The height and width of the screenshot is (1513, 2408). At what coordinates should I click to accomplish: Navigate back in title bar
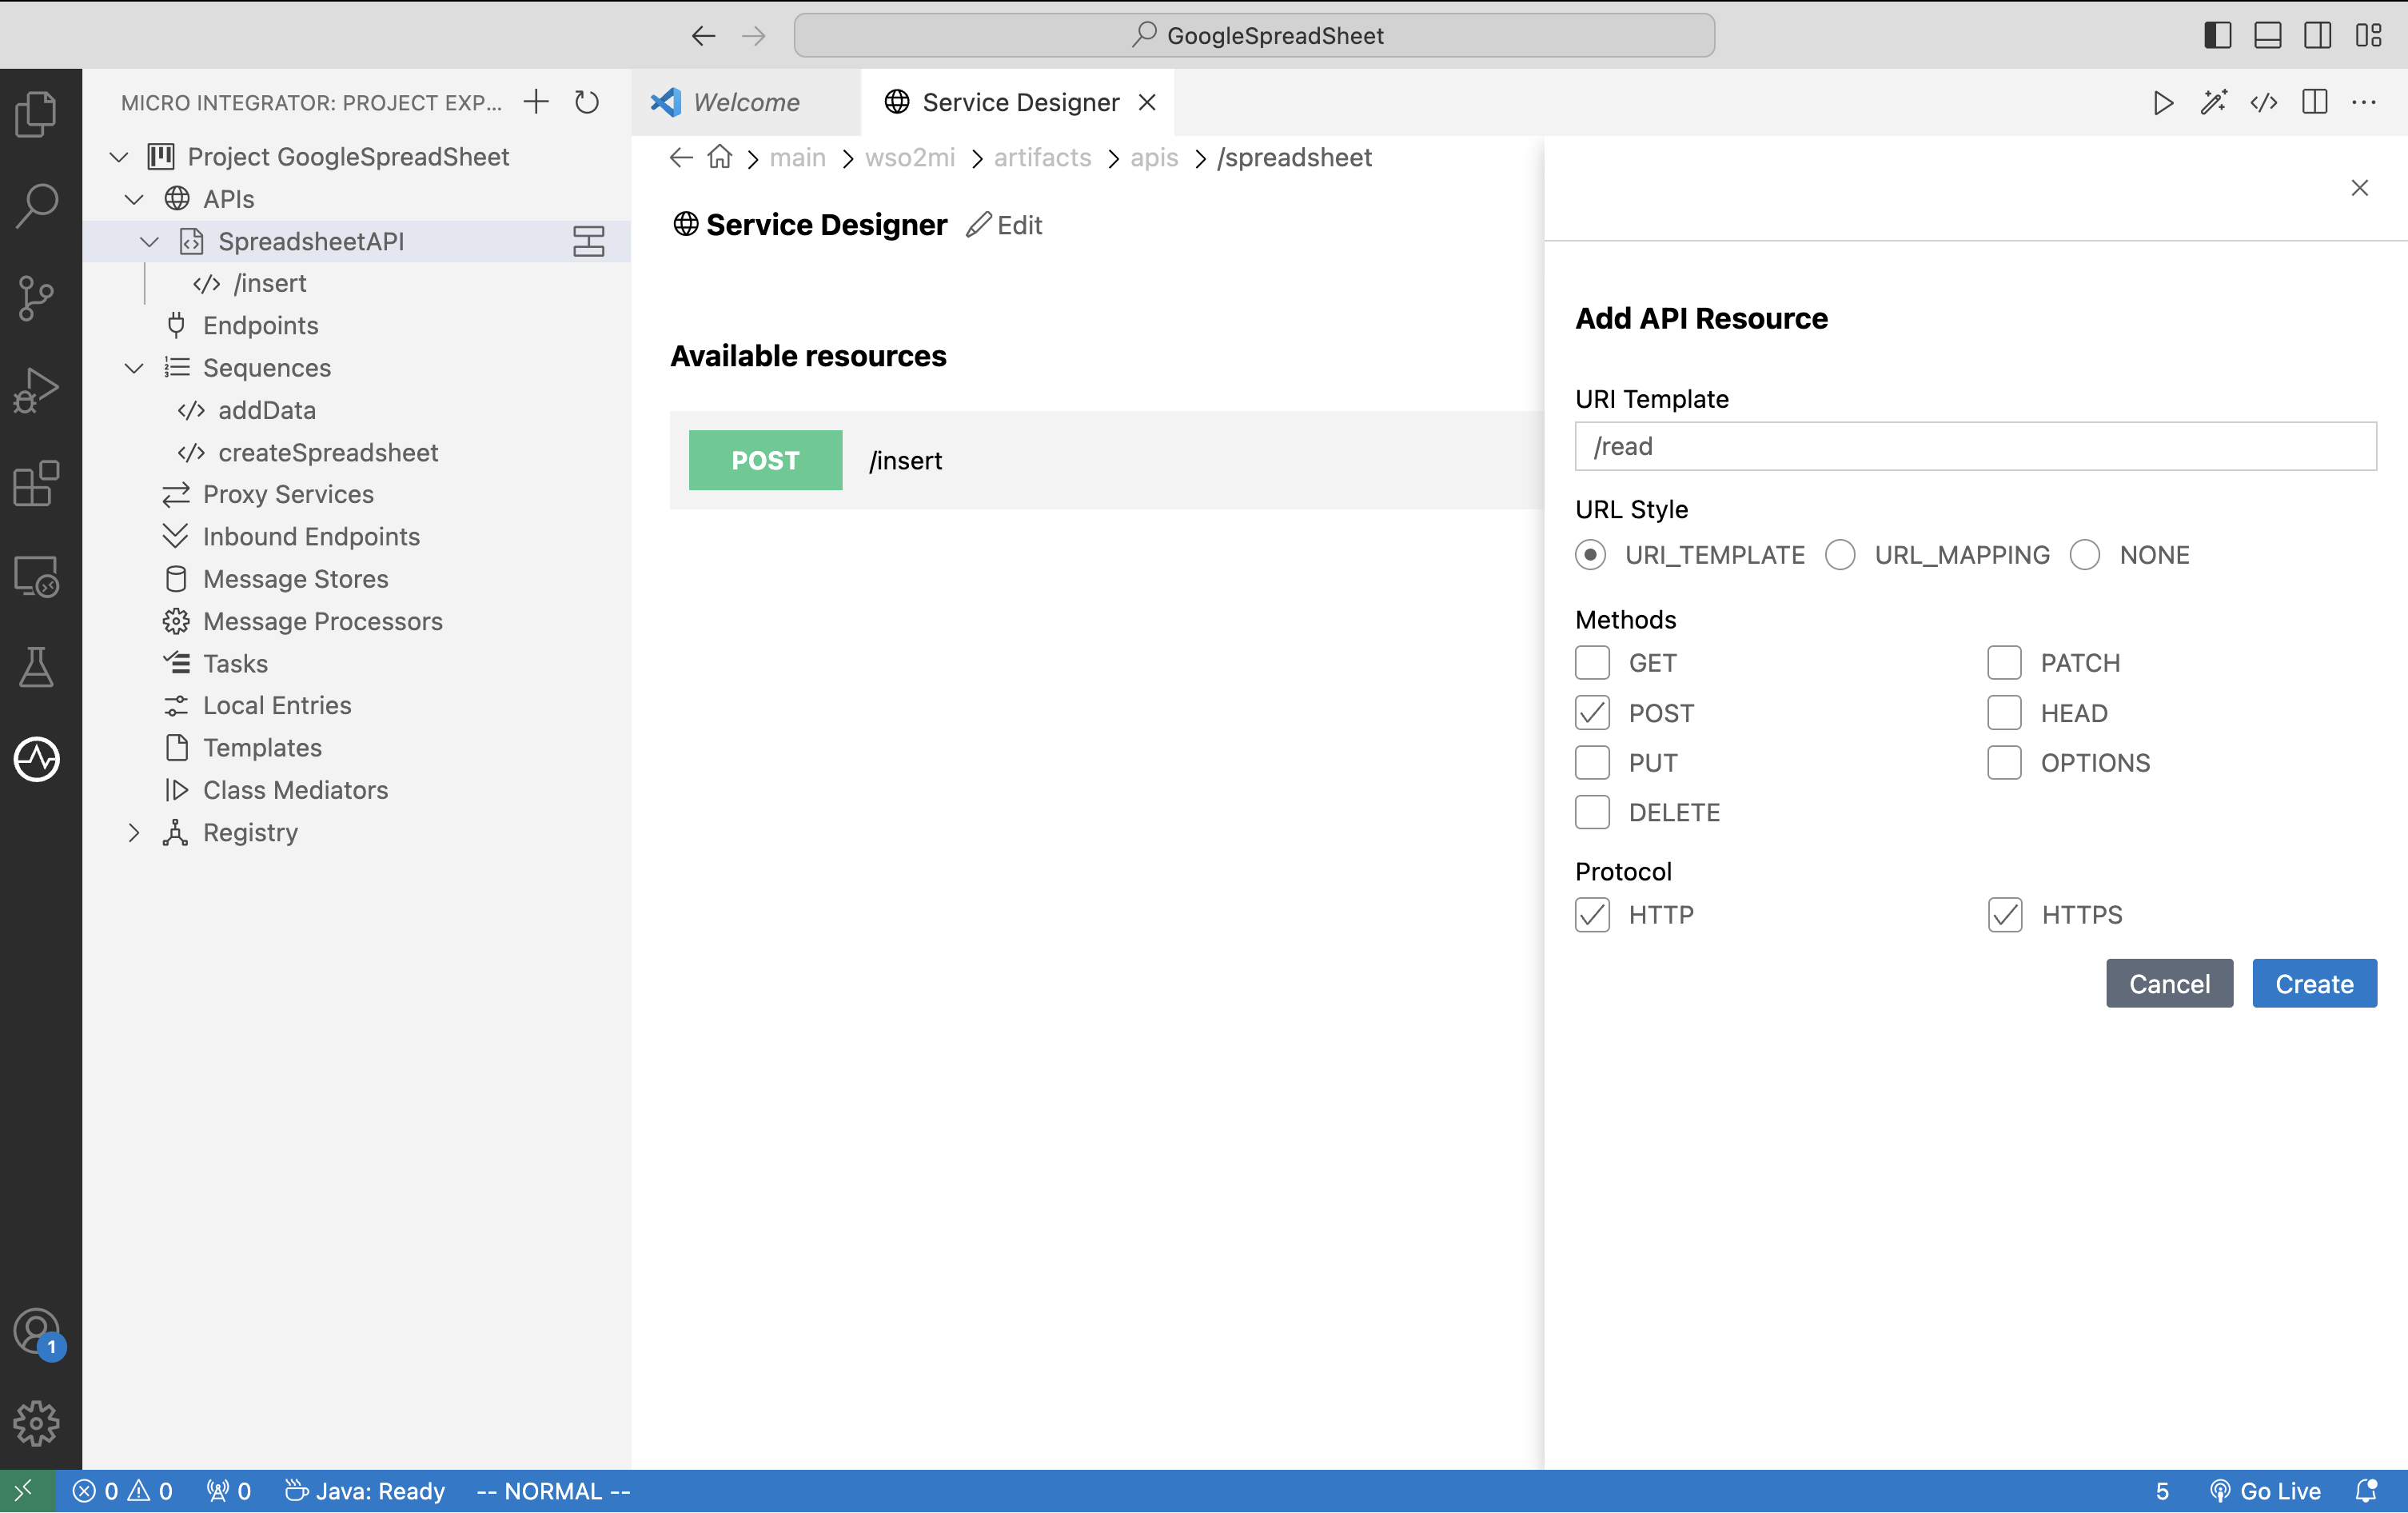pyautogui.click(x=703, y=35)
